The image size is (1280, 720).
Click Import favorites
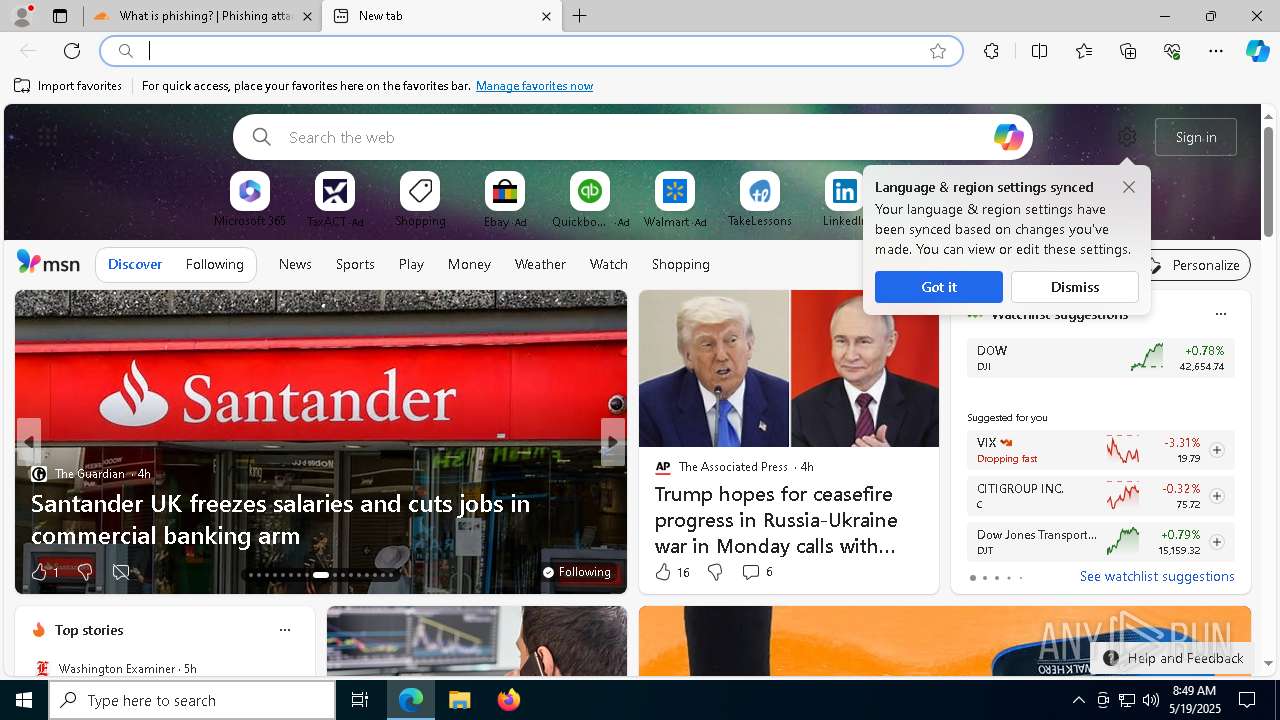coord(68,86)
